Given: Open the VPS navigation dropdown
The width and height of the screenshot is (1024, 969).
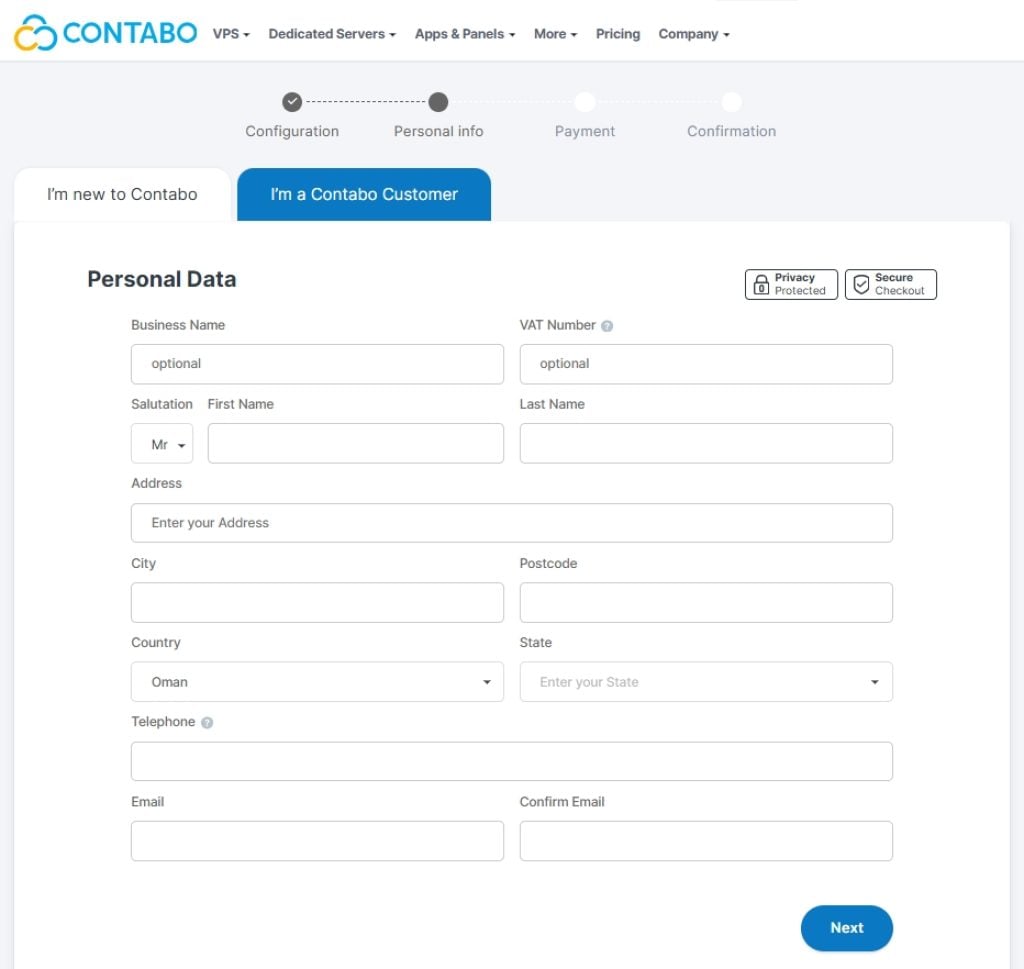Looking at the screenshot, I should 230,34.
